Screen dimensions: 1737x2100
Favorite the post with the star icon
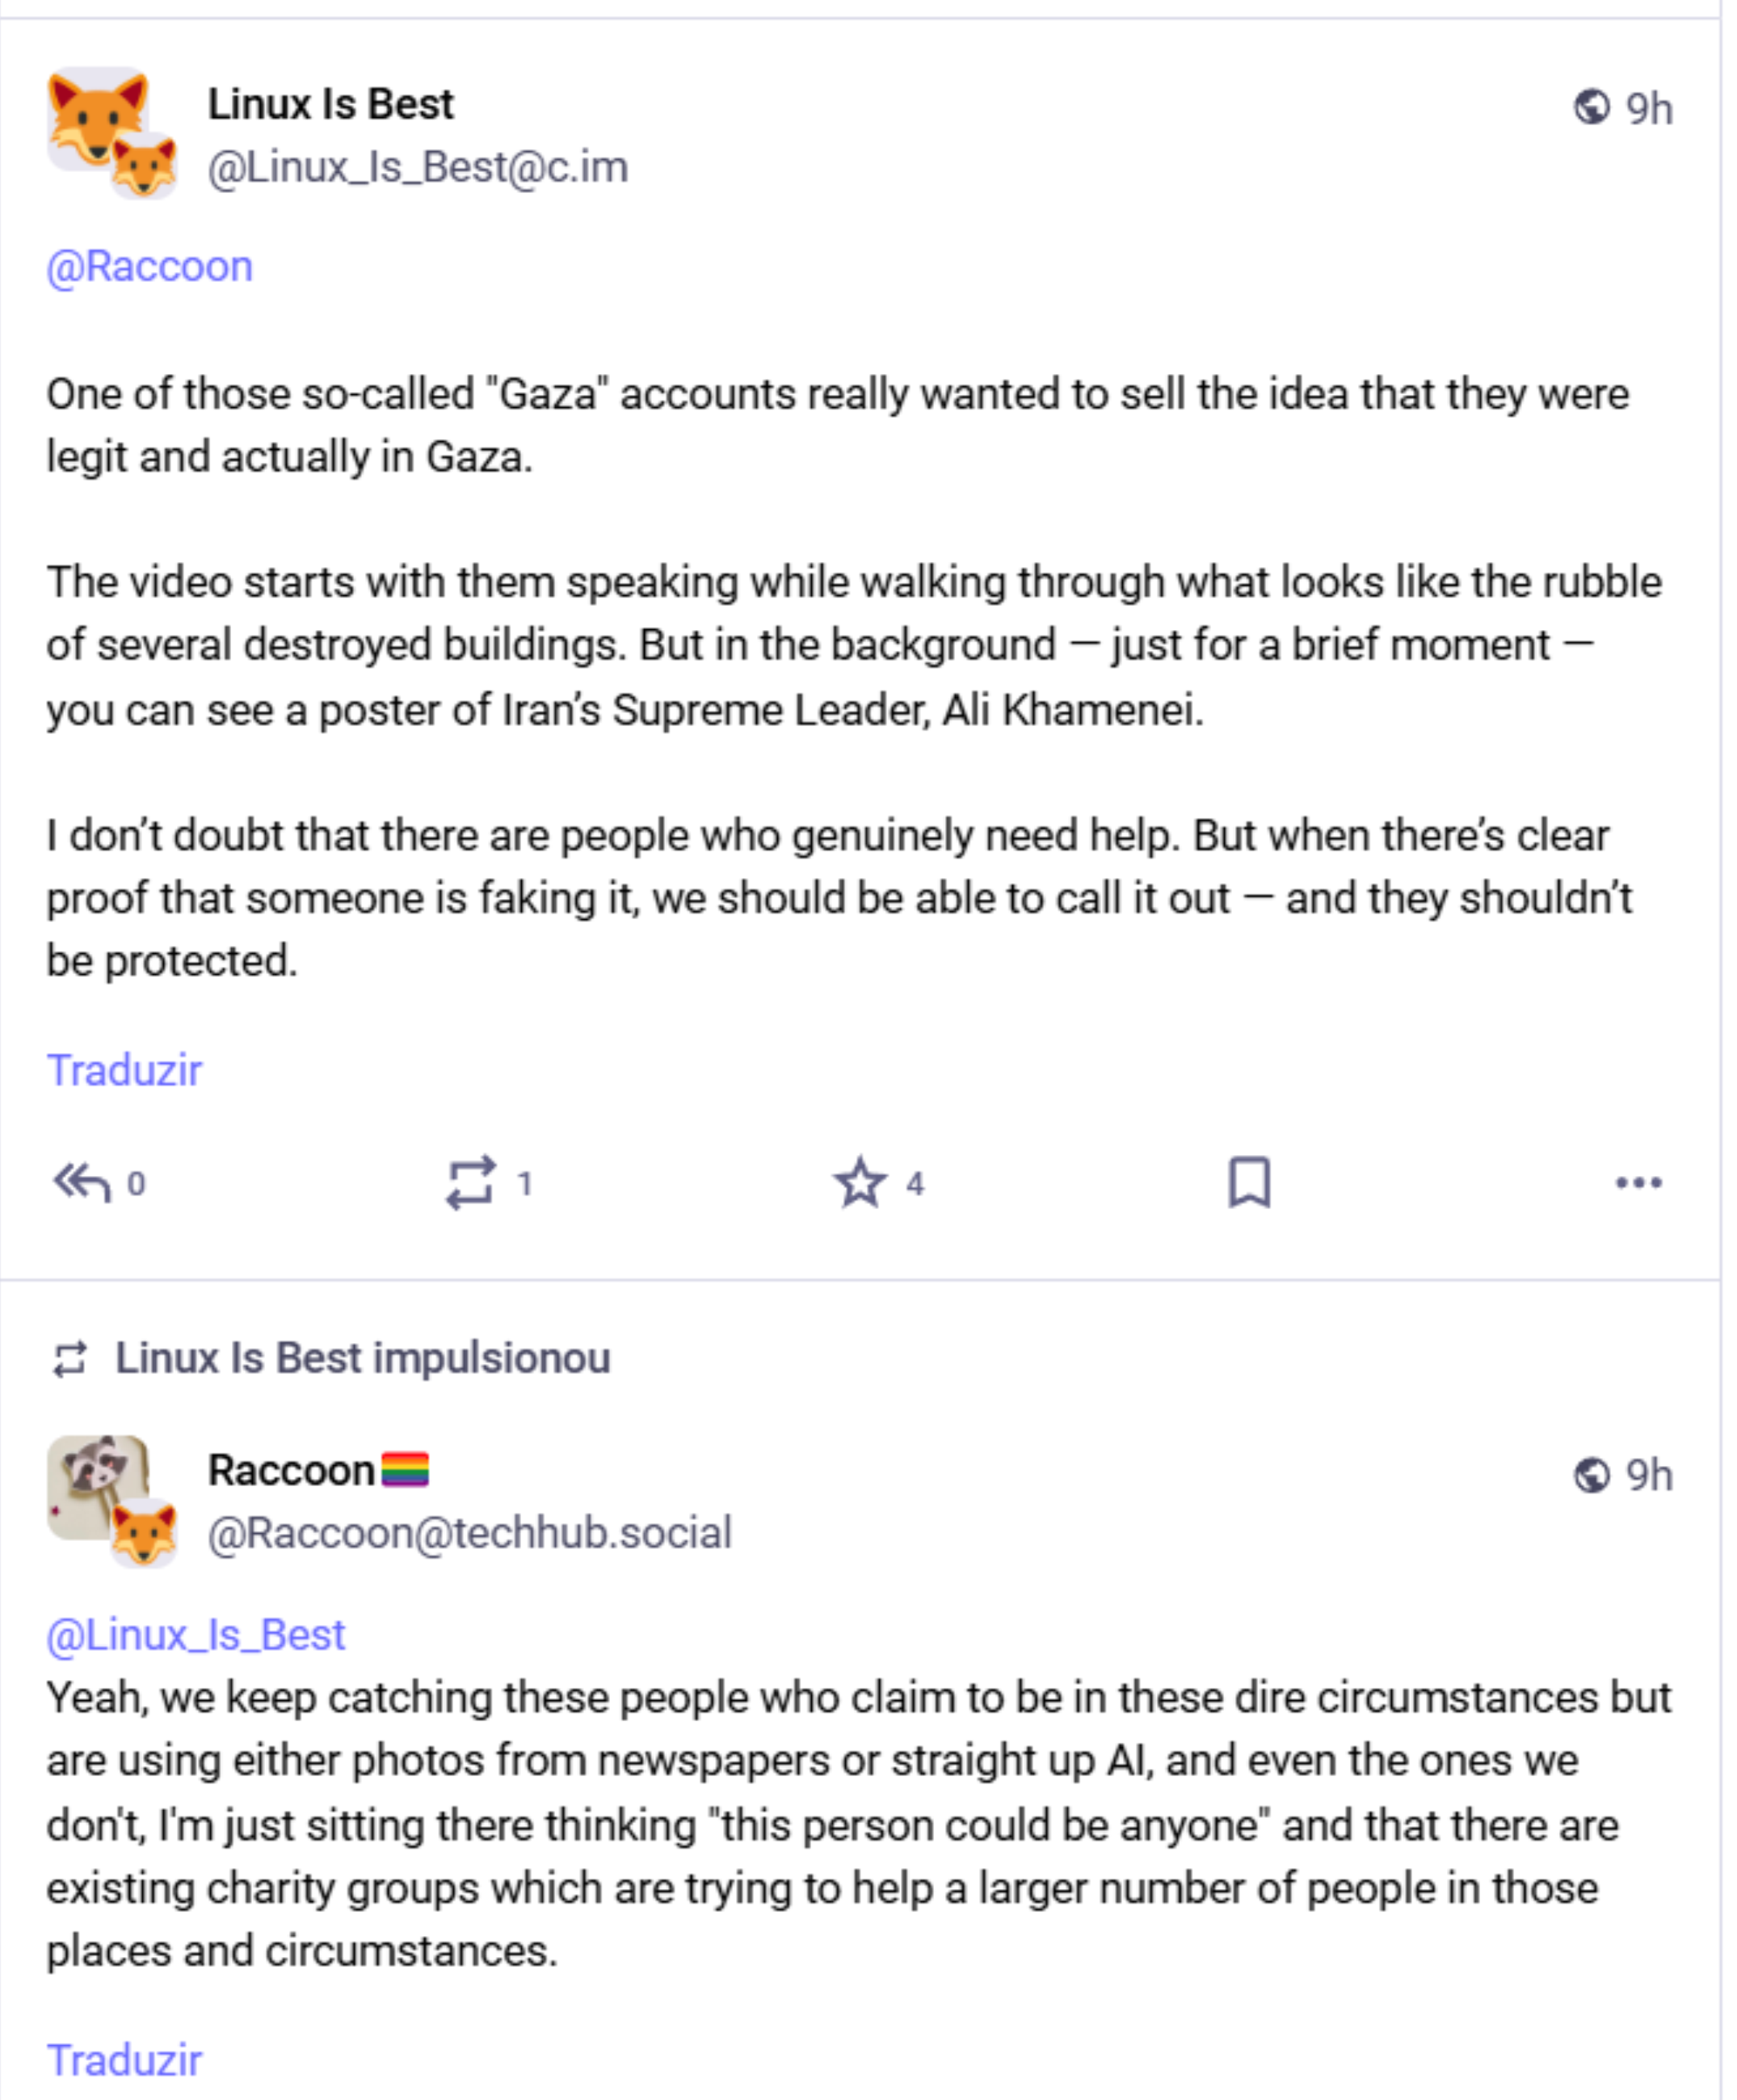[860, 1183]
